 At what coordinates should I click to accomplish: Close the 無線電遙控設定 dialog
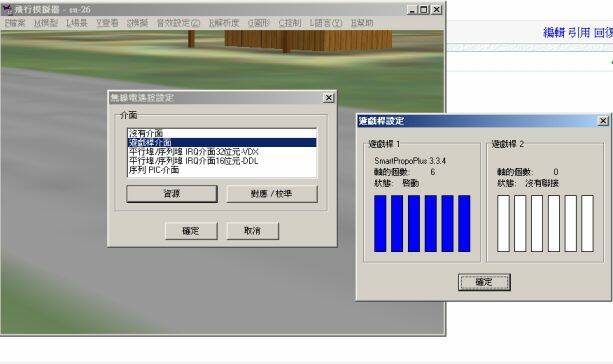click(329, 98)
